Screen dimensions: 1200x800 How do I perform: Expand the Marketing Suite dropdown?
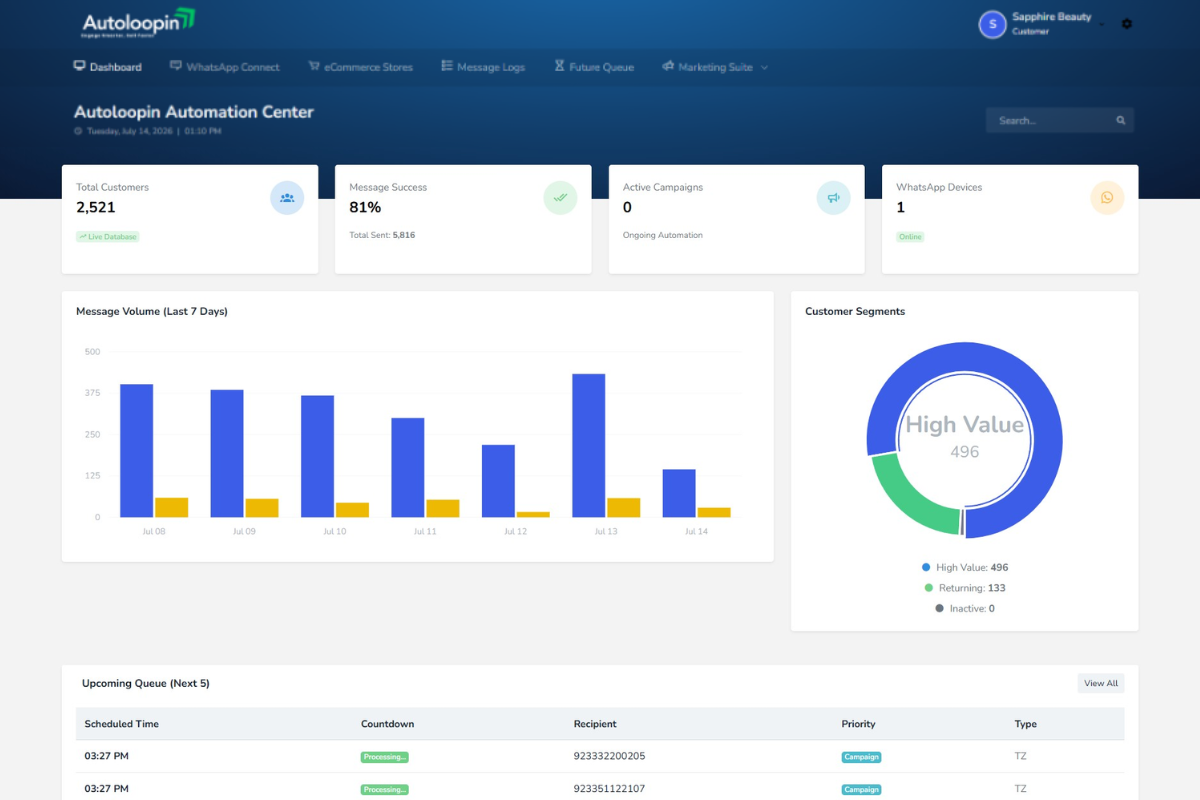(x=715, y=67)
